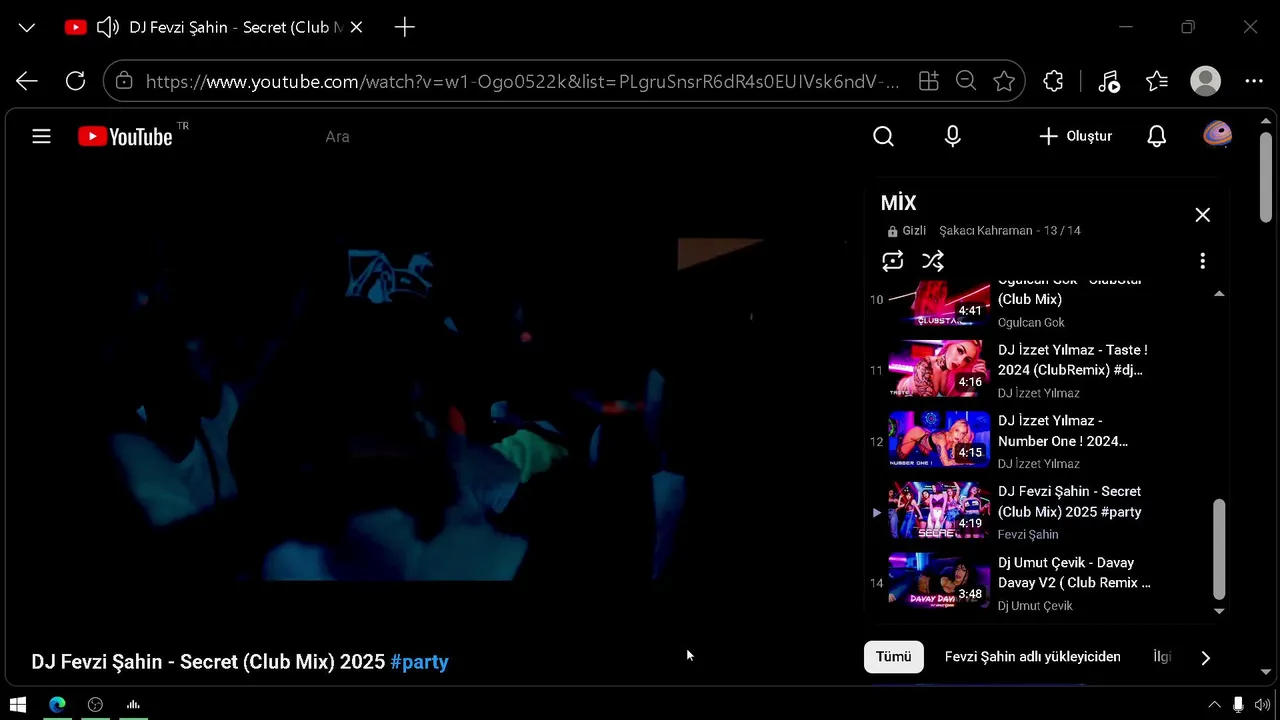
Task: Go back to the previous page
Action: click(x=27, y=81)
